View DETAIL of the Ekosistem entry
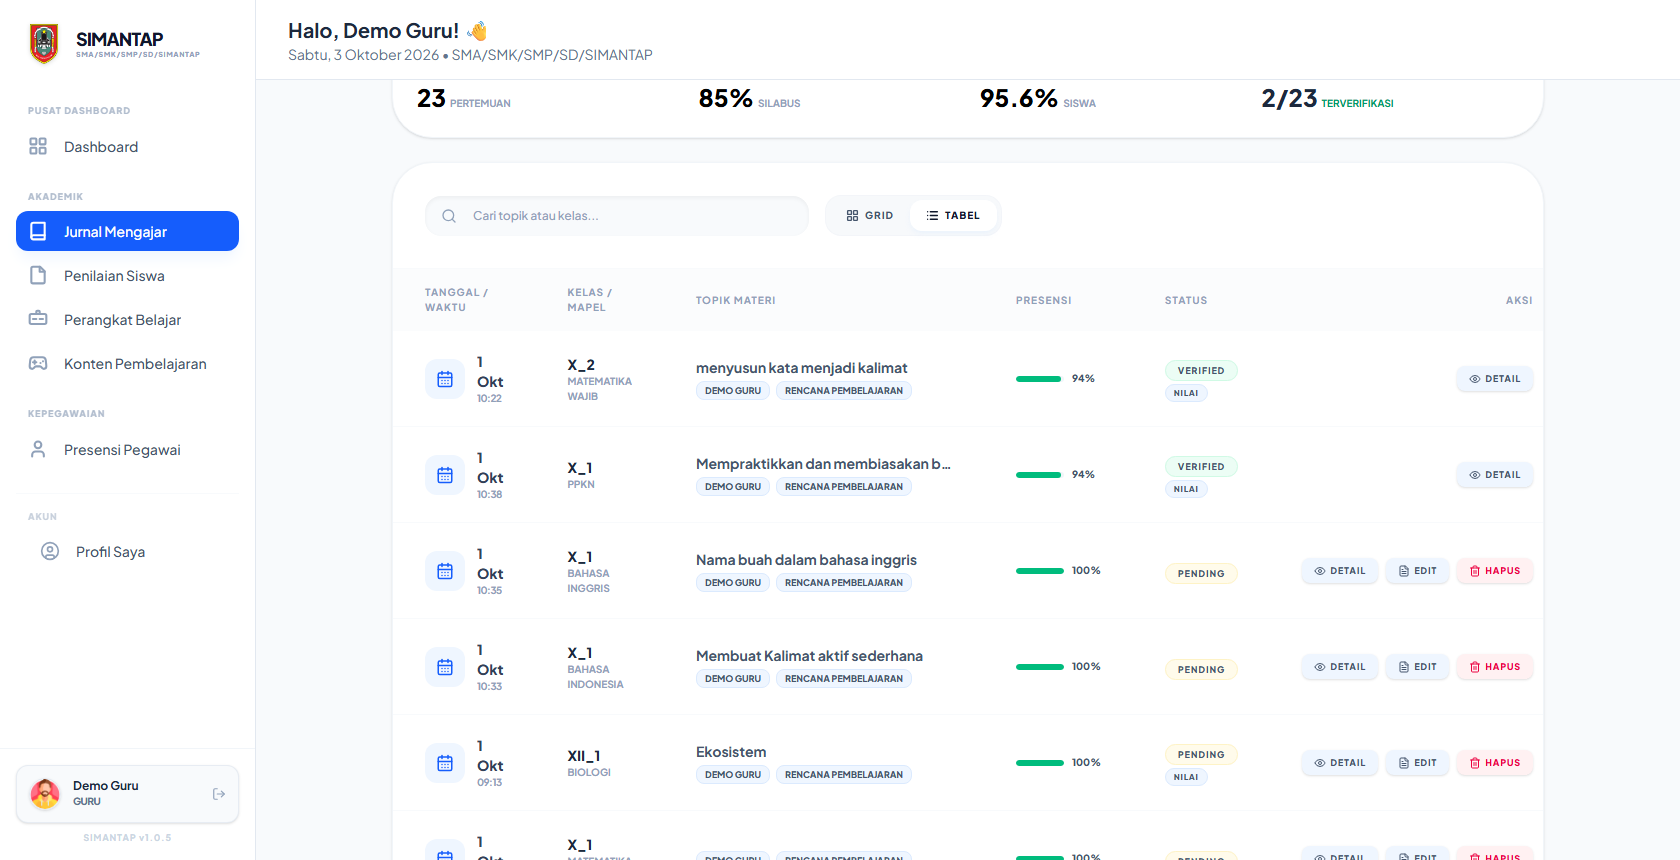Screen dimensions: 1680x860 click(1340, 763)
